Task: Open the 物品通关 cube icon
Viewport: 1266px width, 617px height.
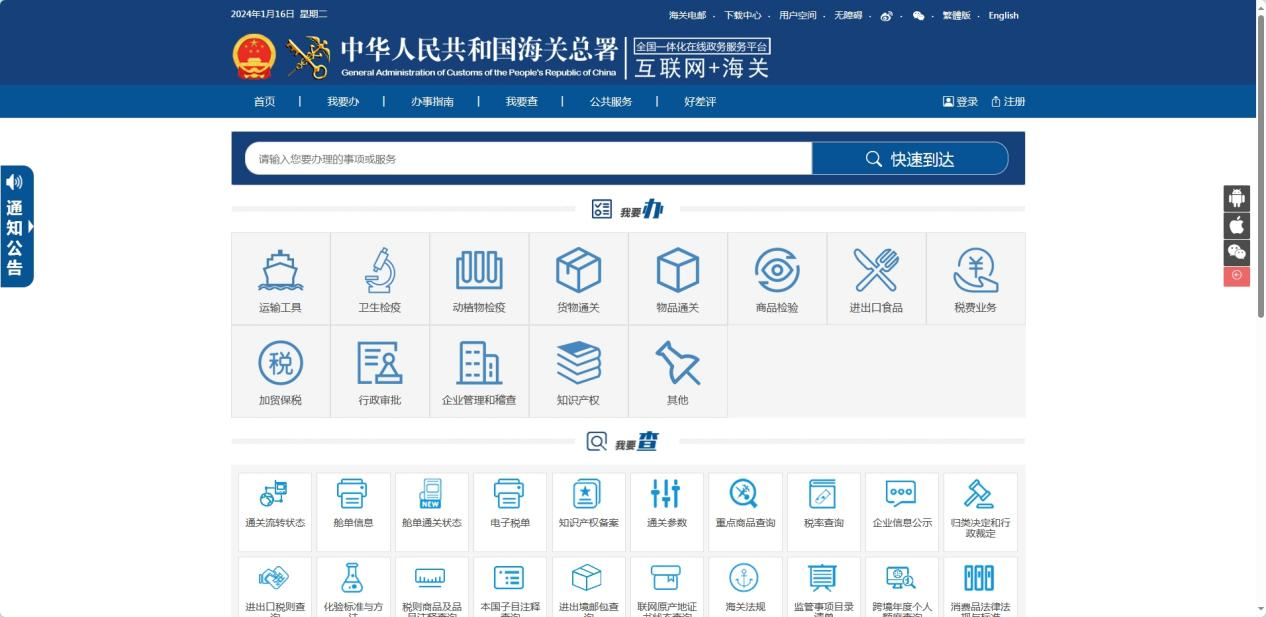Action: [x=677, y=270]
